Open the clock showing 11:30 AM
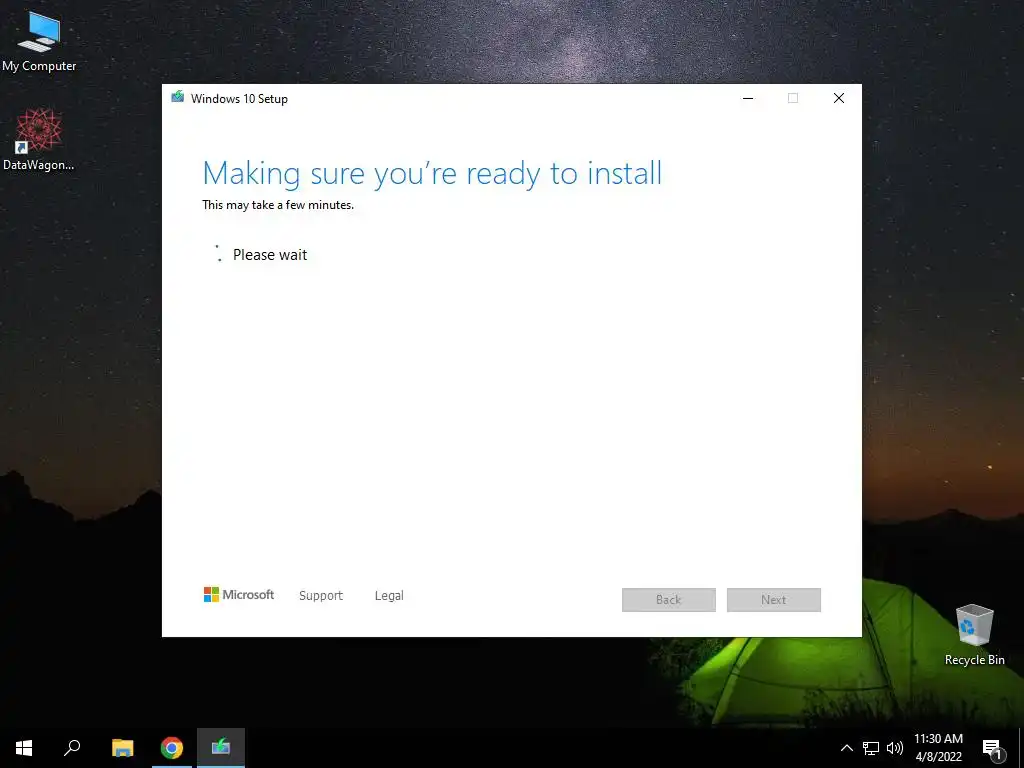 click(x=938, y=748)
